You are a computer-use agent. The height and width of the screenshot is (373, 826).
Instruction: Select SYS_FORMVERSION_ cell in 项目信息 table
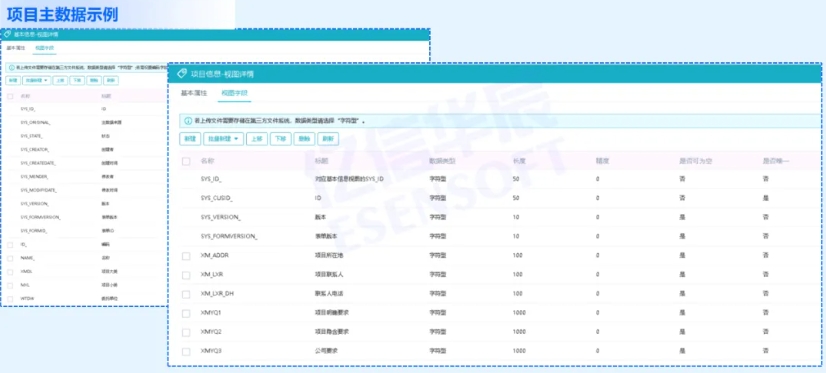point(229,236)
